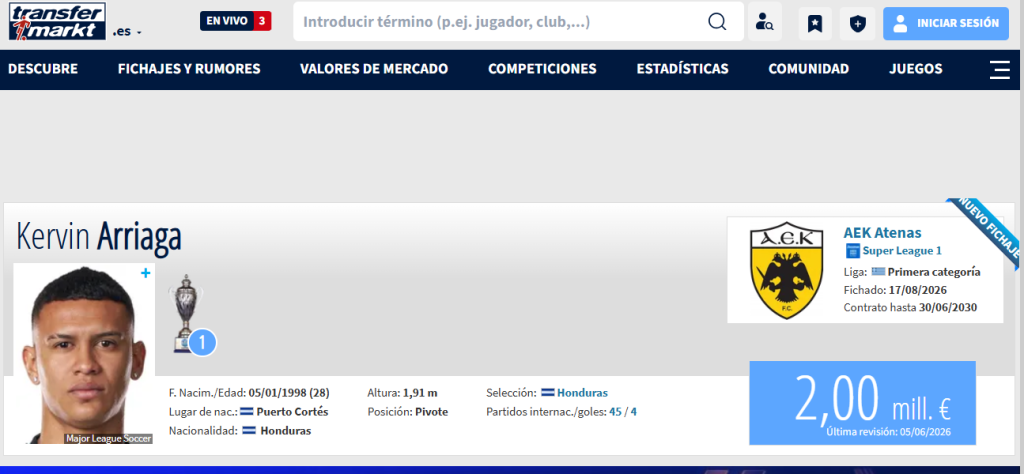Click the AEK Atenas club crest

[786, 270]
